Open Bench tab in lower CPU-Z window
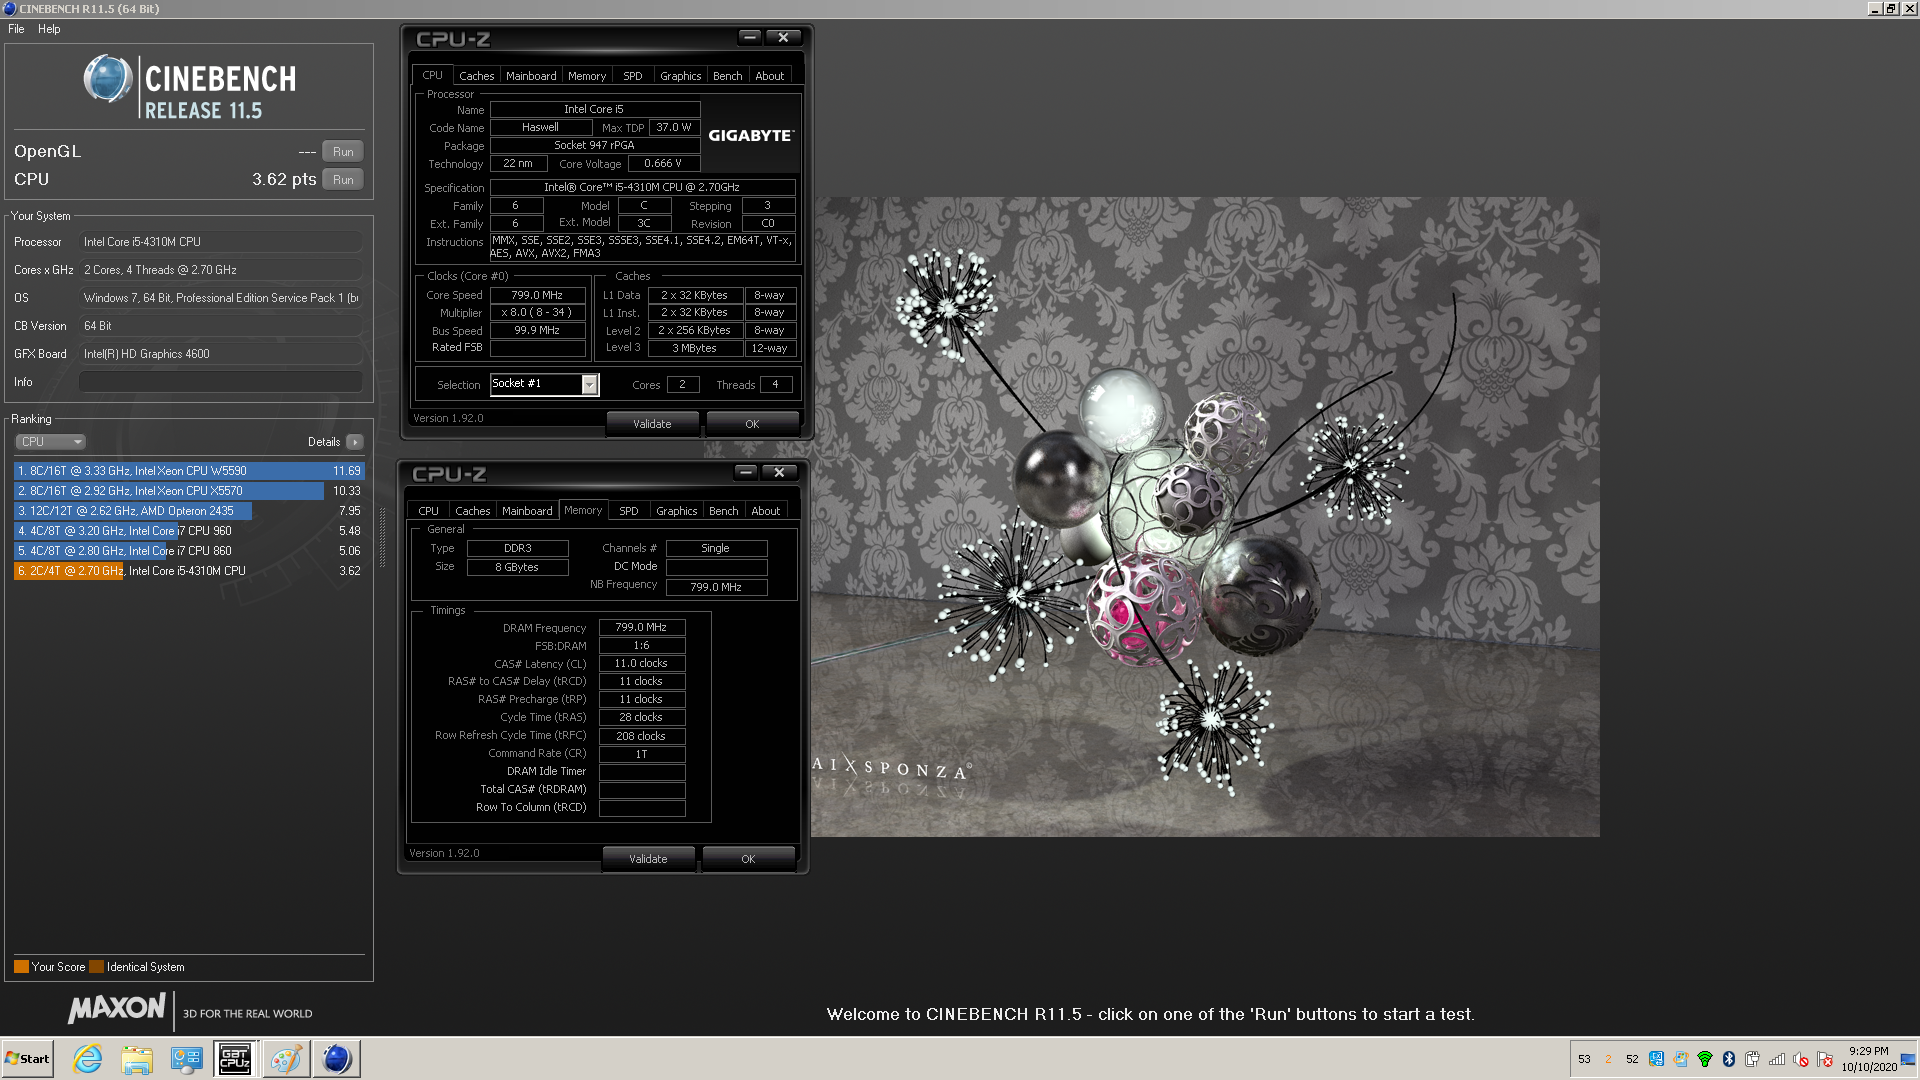Image resolution: width=1920 pixels, height=1080 pixels. coord(724,511)
